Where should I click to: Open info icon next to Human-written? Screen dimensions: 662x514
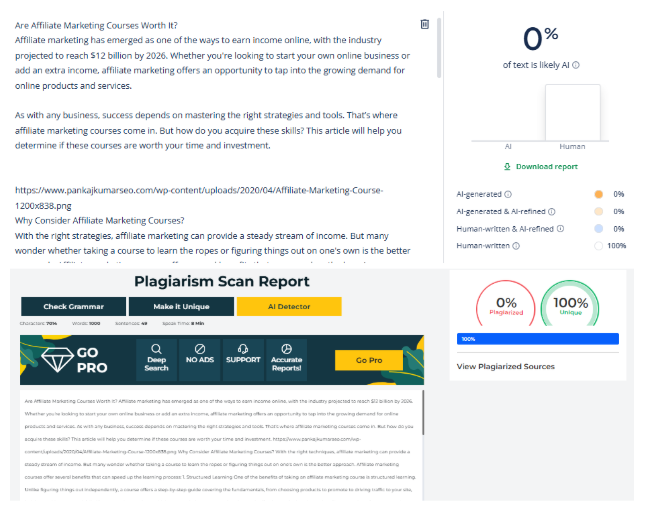point(516,246)
